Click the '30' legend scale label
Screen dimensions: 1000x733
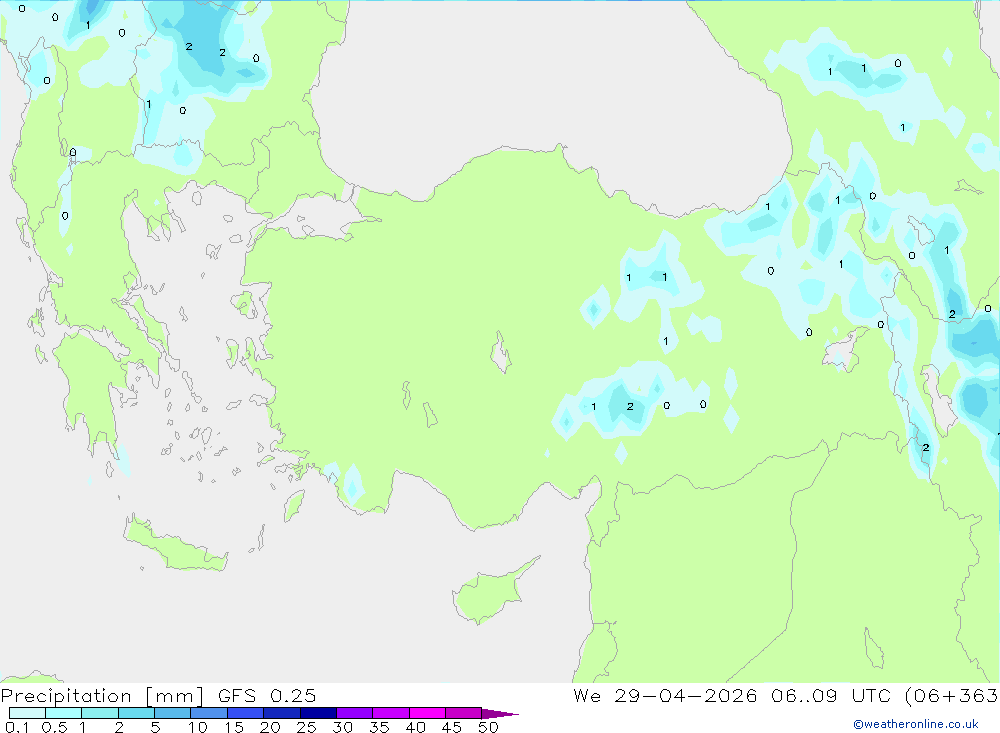(x=342, y=727)
